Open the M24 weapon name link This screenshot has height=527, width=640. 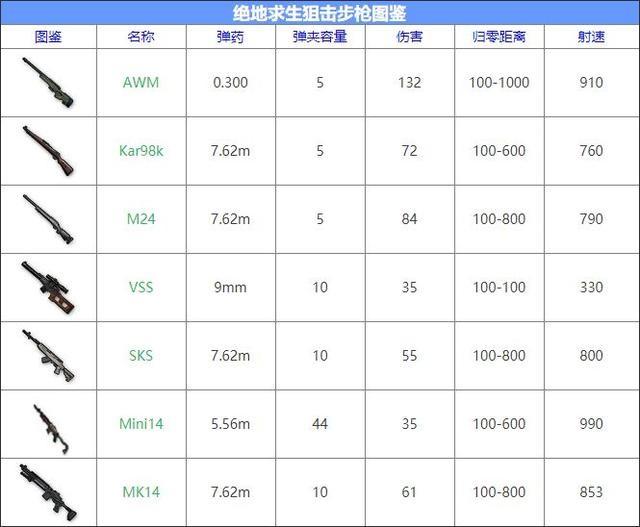tap(141, 219)
